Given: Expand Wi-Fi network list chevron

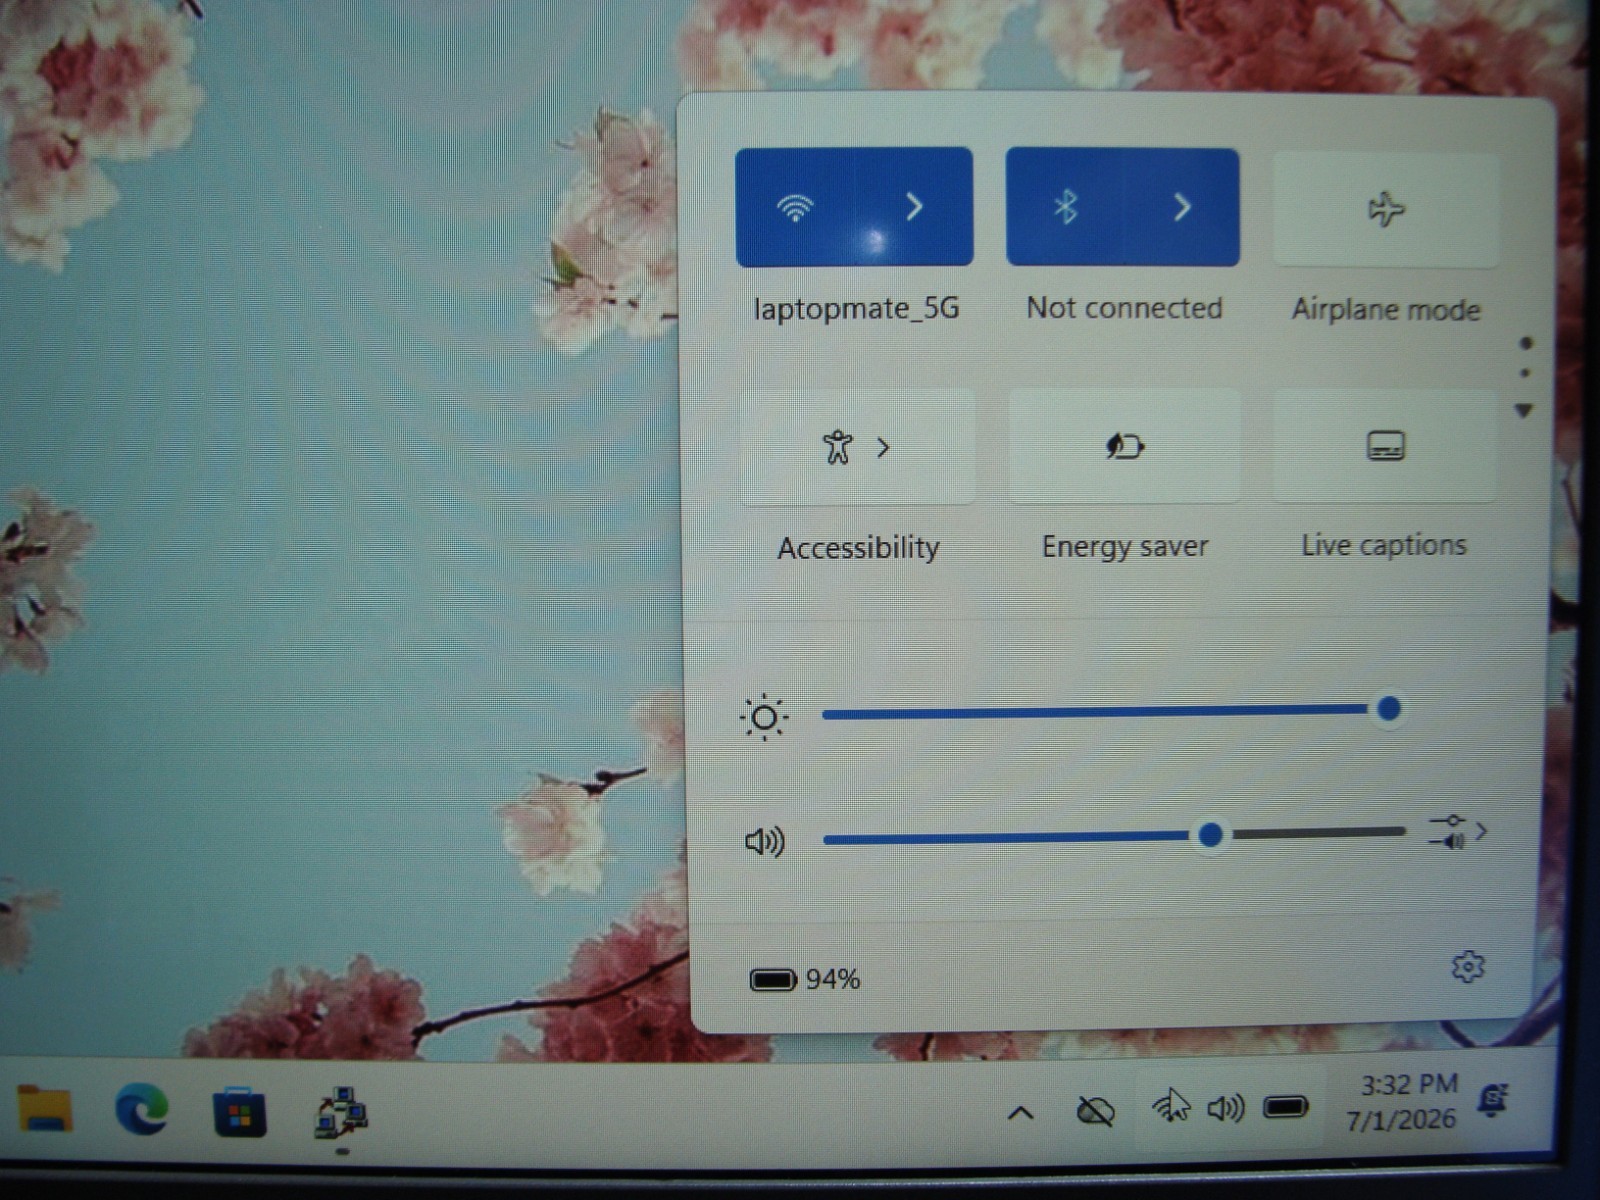Looking at the screenshot, I should [x=914, y=207].
